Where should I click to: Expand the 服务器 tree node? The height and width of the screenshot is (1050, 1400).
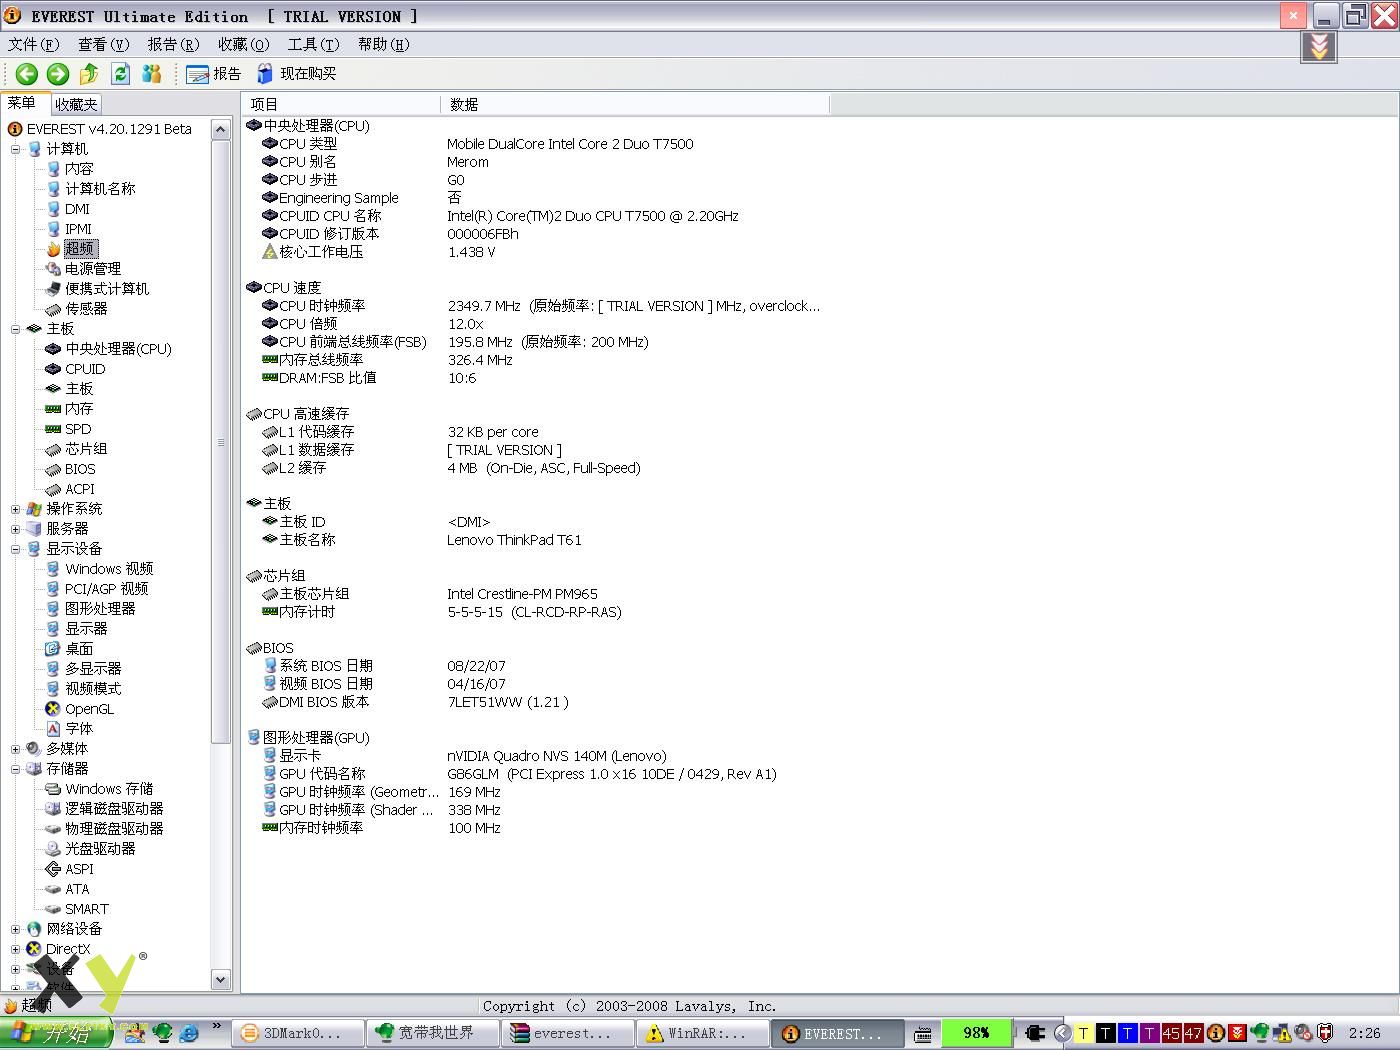(15, 529)
